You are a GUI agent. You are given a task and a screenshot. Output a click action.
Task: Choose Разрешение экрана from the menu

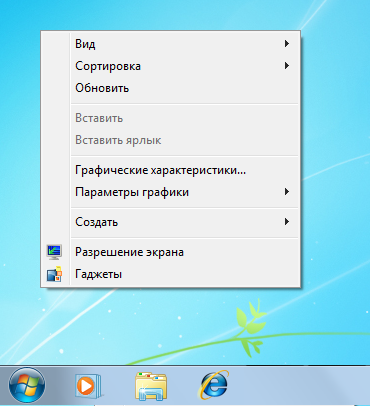coord(170,252)
